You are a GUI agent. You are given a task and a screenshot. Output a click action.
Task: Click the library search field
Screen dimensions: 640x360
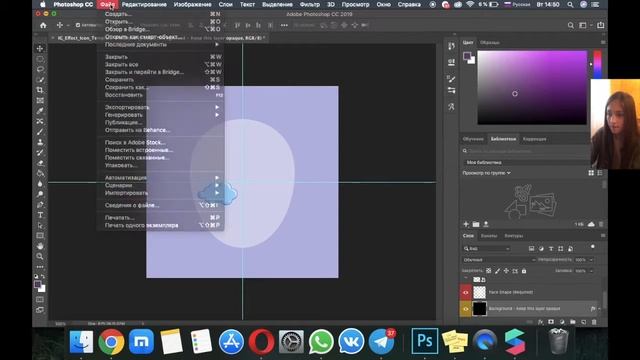click(527, 151)
